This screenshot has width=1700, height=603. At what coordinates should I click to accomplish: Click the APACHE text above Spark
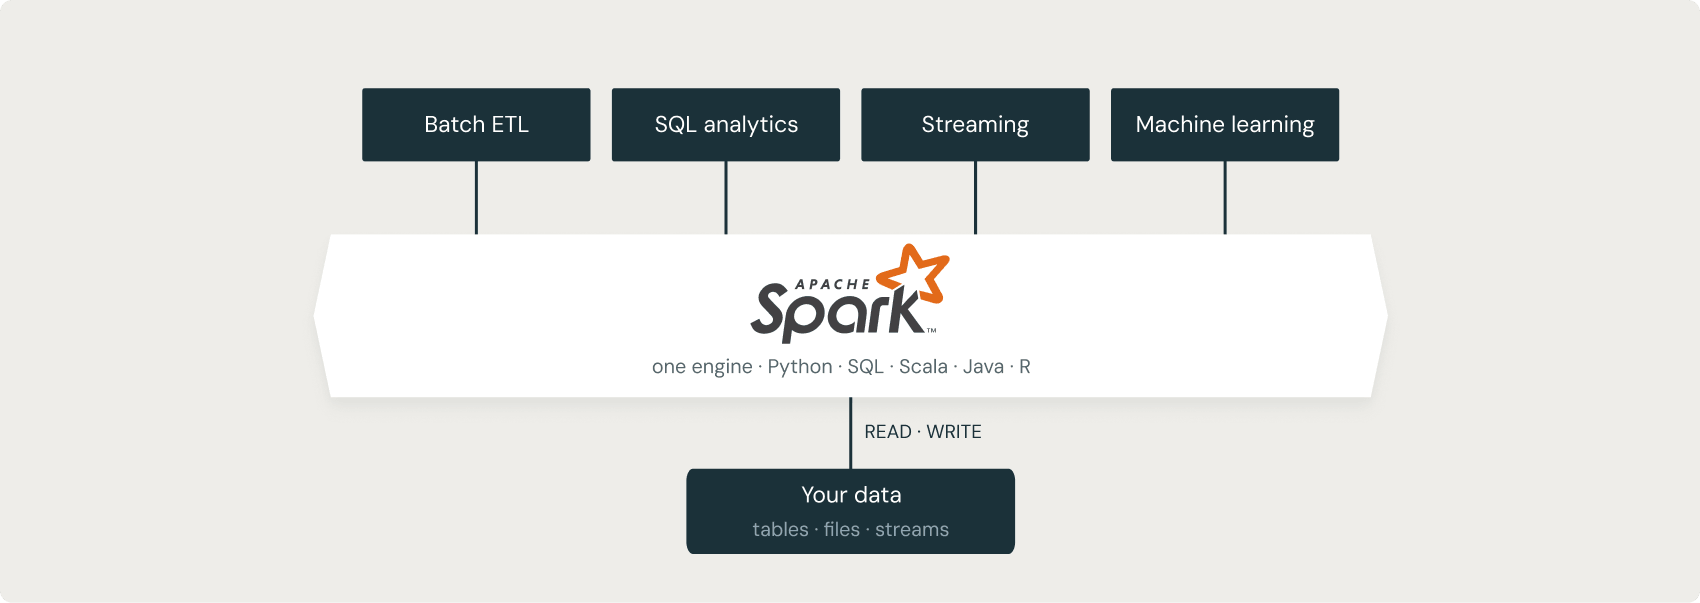pyautogui.click(x=833, y=285)
